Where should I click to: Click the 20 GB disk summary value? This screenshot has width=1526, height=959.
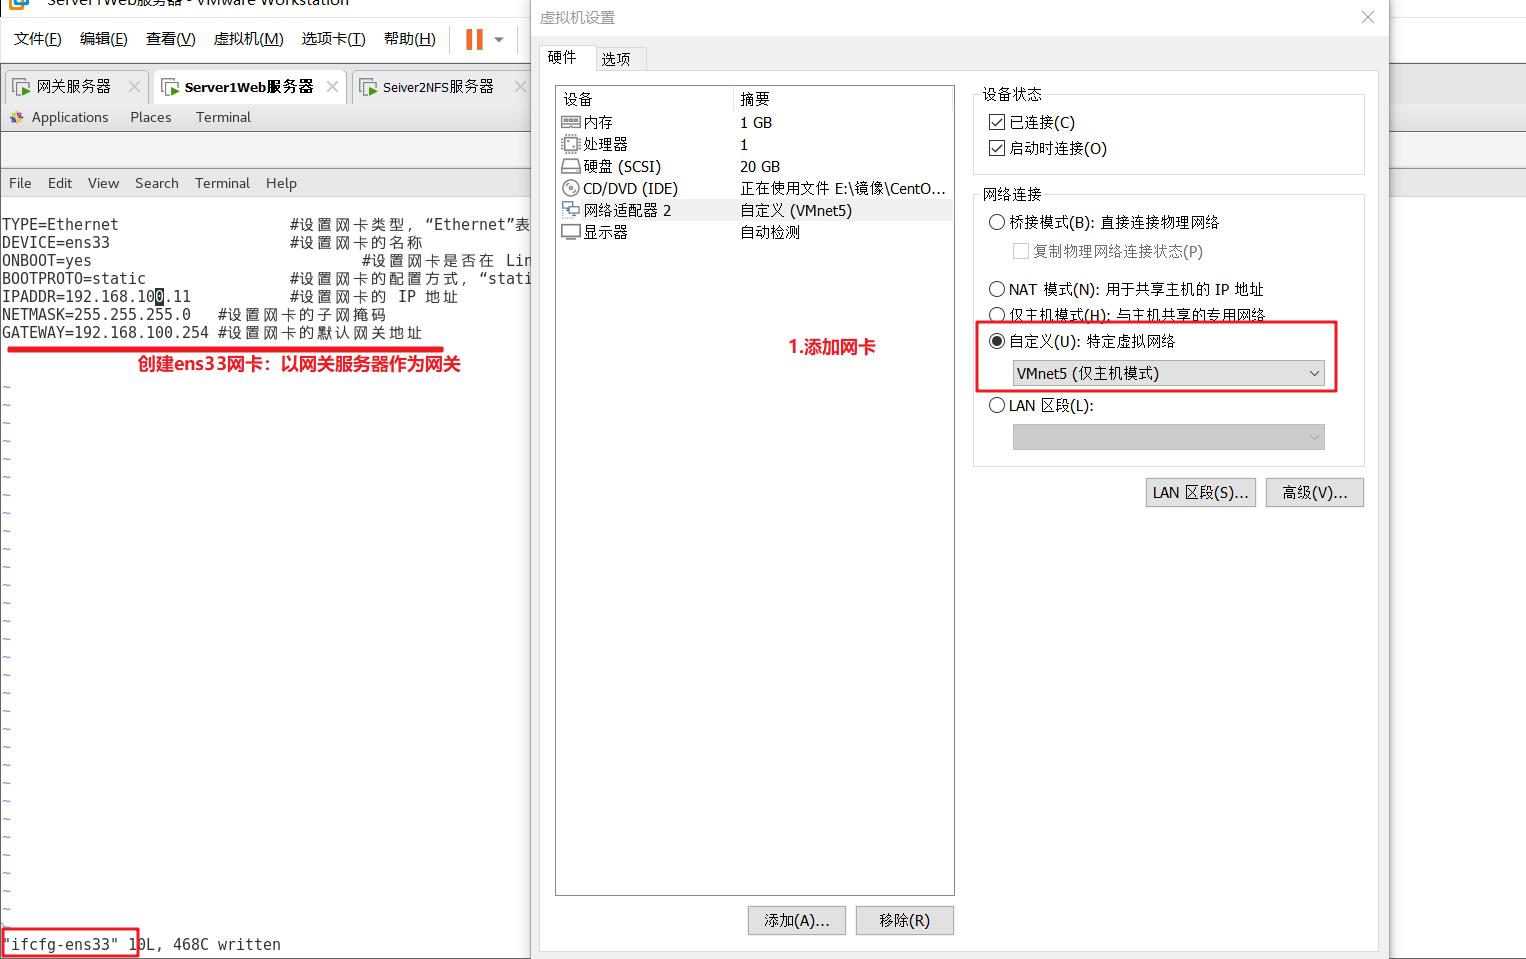click(x=760, y=166)
